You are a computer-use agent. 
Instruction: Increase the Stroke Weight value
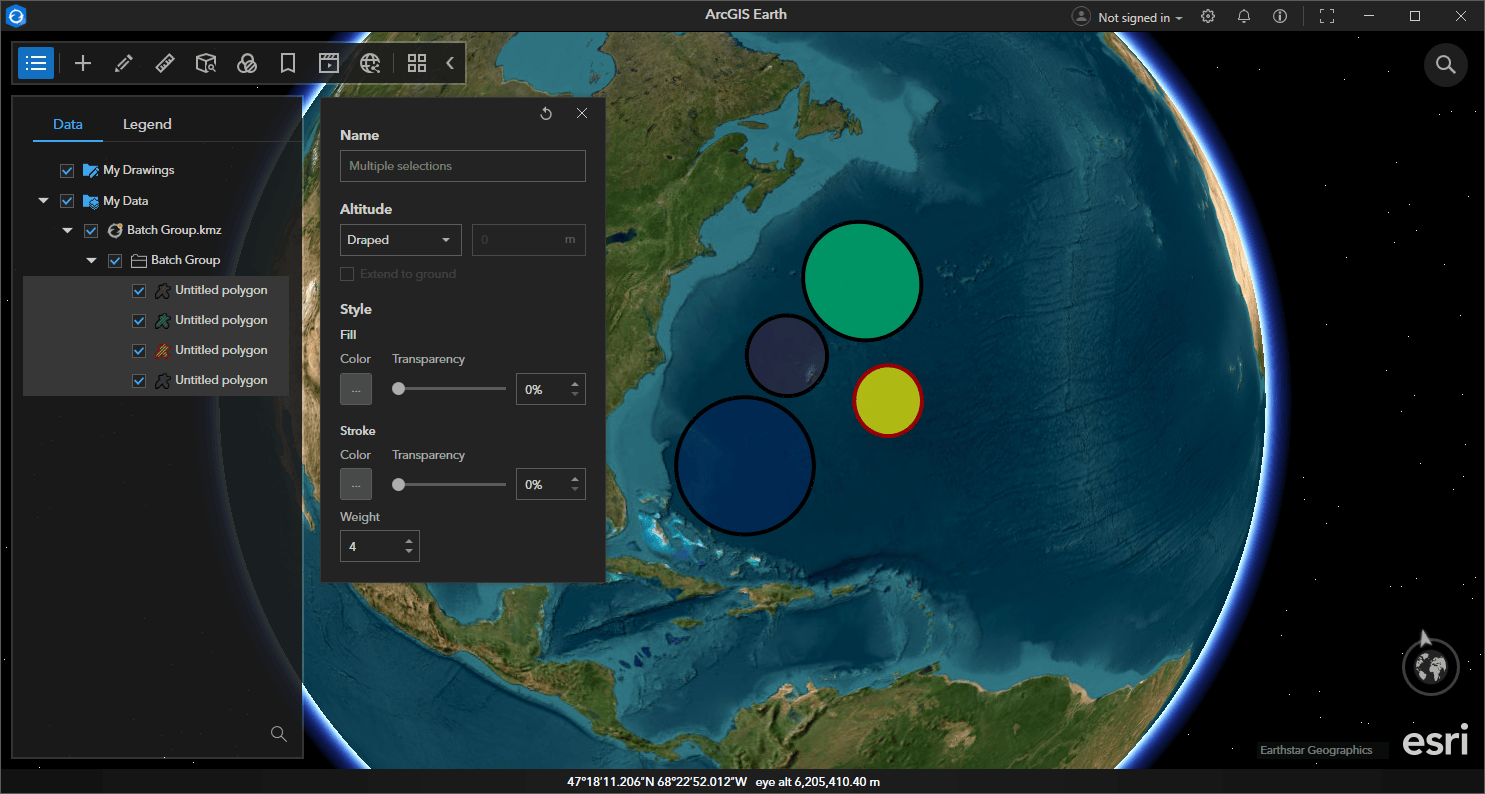click(x=409, y=541)
